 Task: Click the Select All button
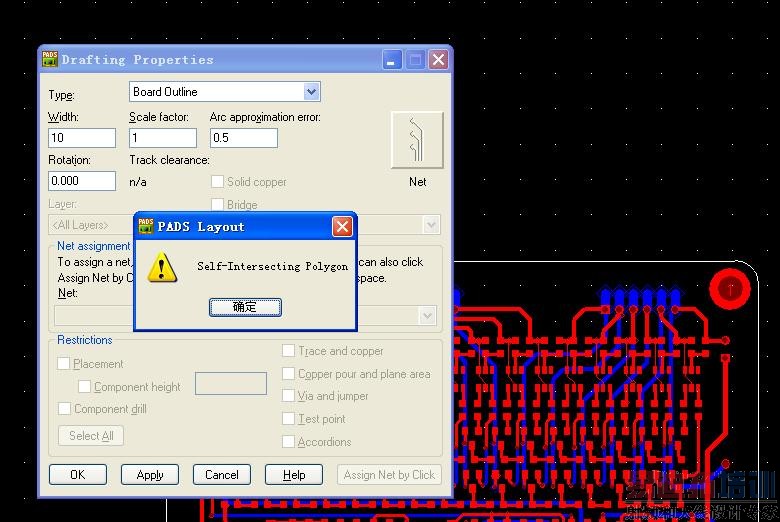coord(91,436)
